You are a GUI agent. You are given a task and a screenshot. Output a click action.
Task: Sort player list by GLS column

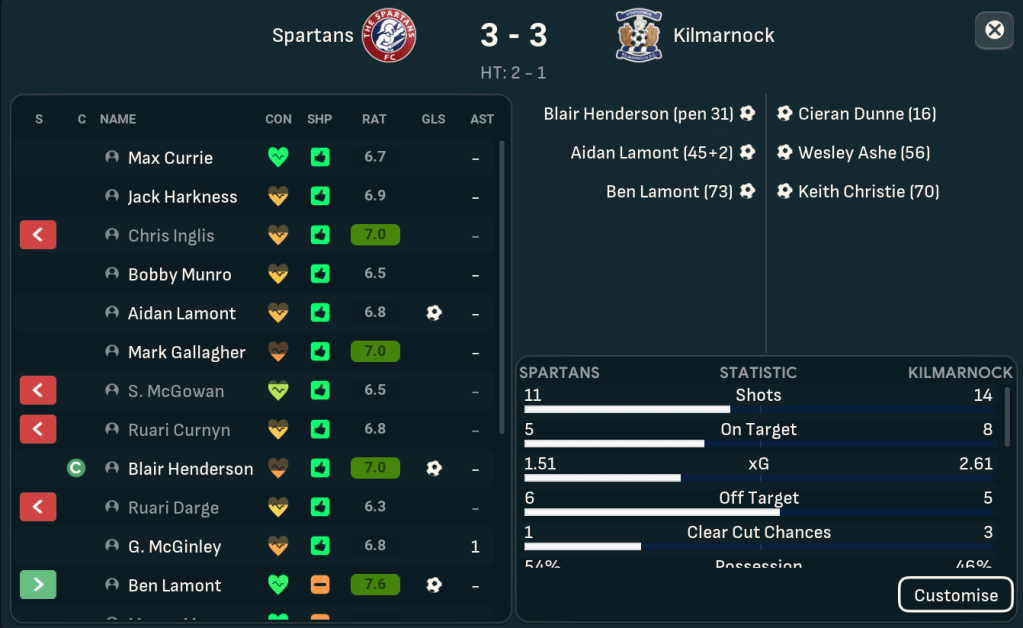[433, 119]
